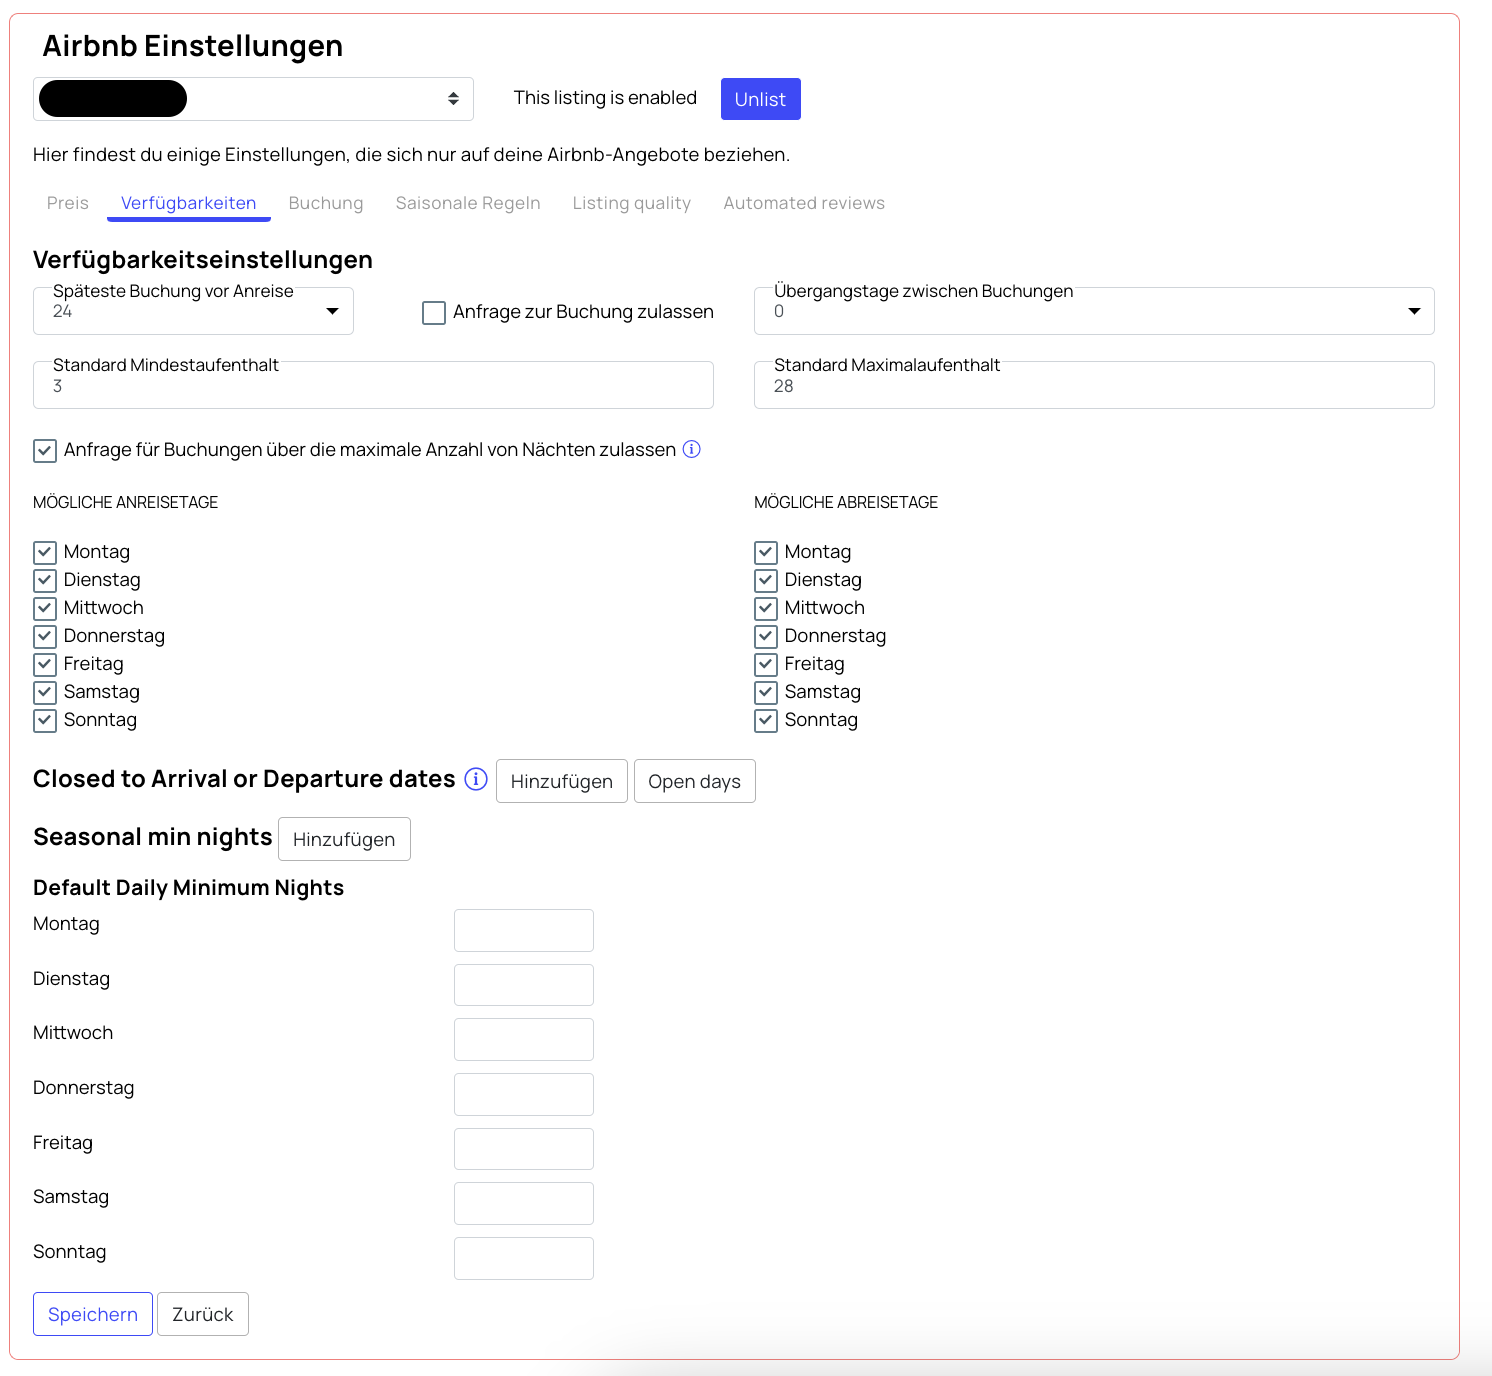This screenshot has width=1492, height=1376.
Task: Uncheck Dienstag under Mögliche Anreisetage
Action: [45, 580]
